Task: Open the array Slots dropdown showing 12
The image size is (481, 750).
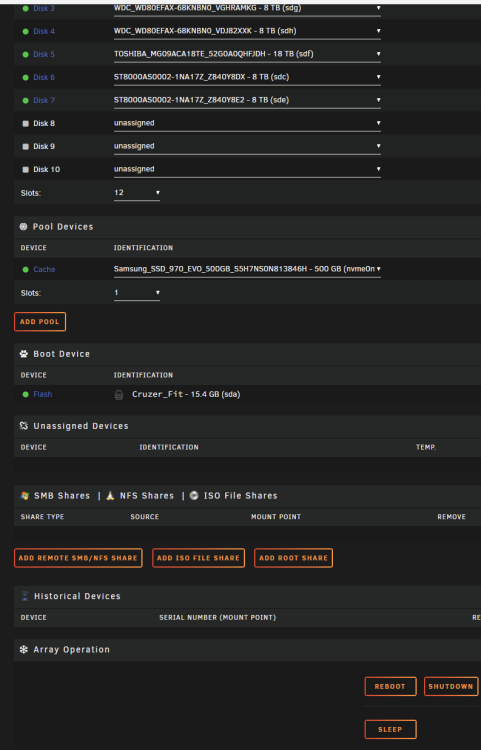Action: 137,193
